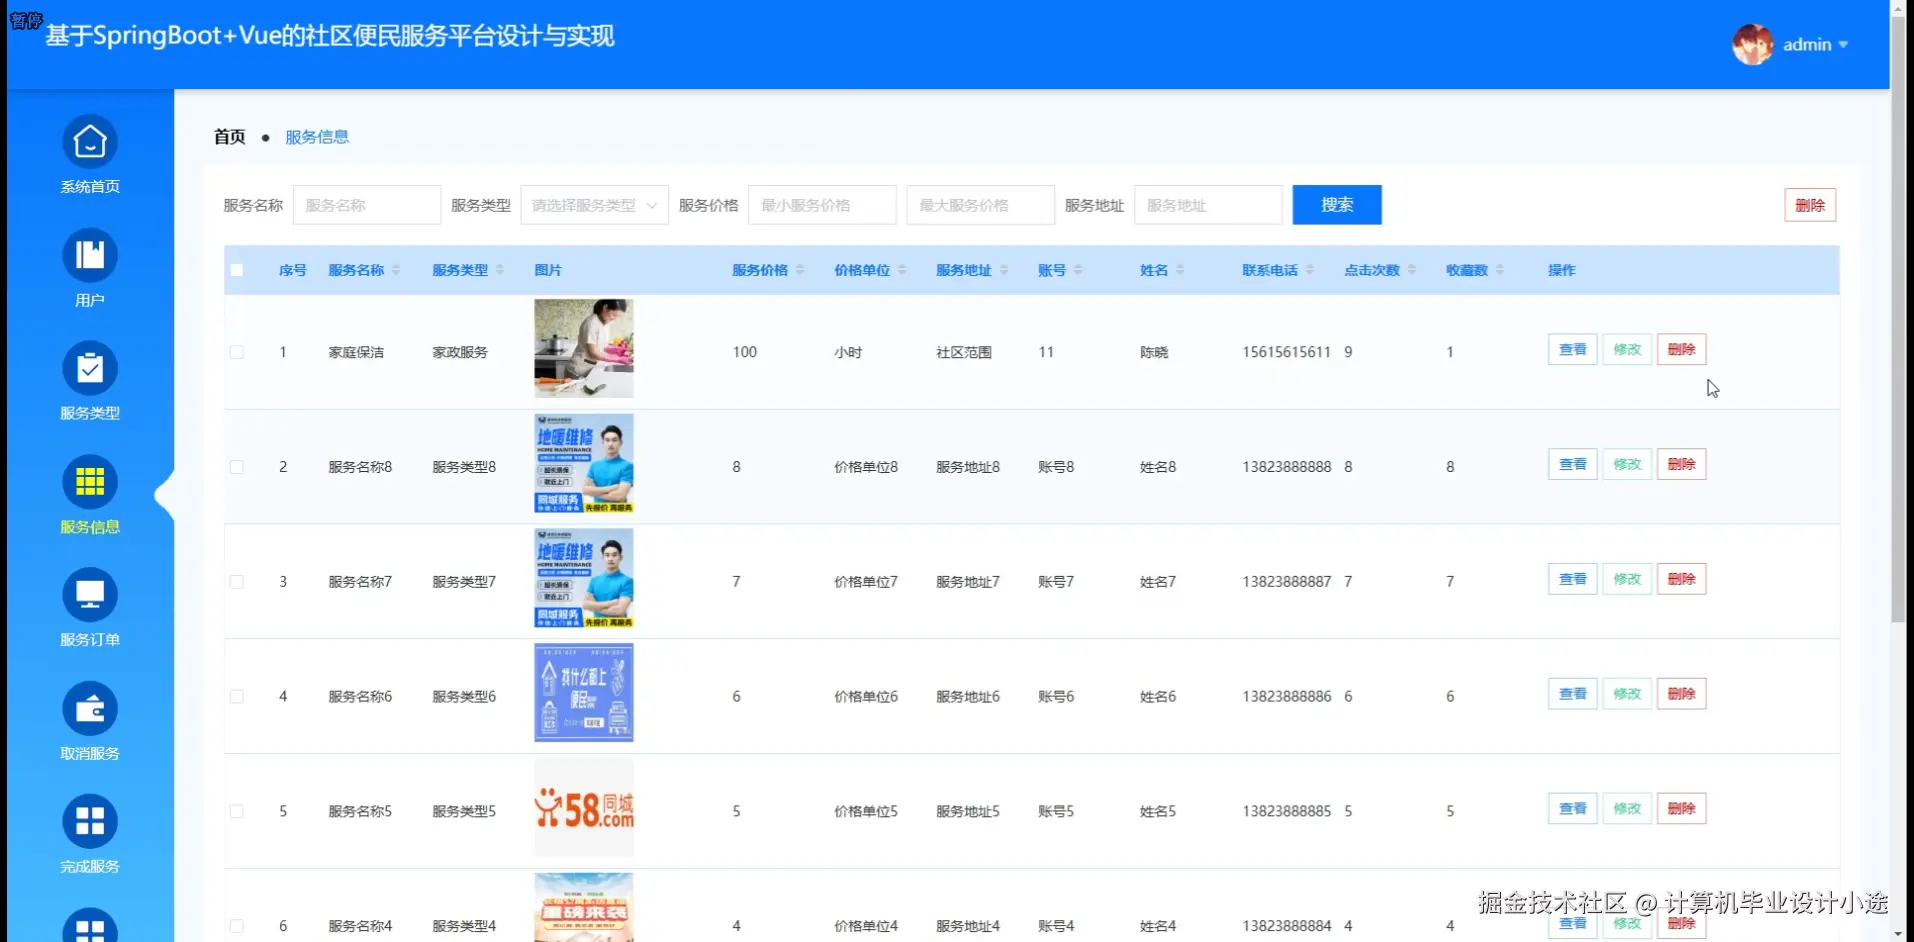Screen dimensions: 1914x942
Task: Click the top-right batch 删除 button
Action: pos(1810,205)
